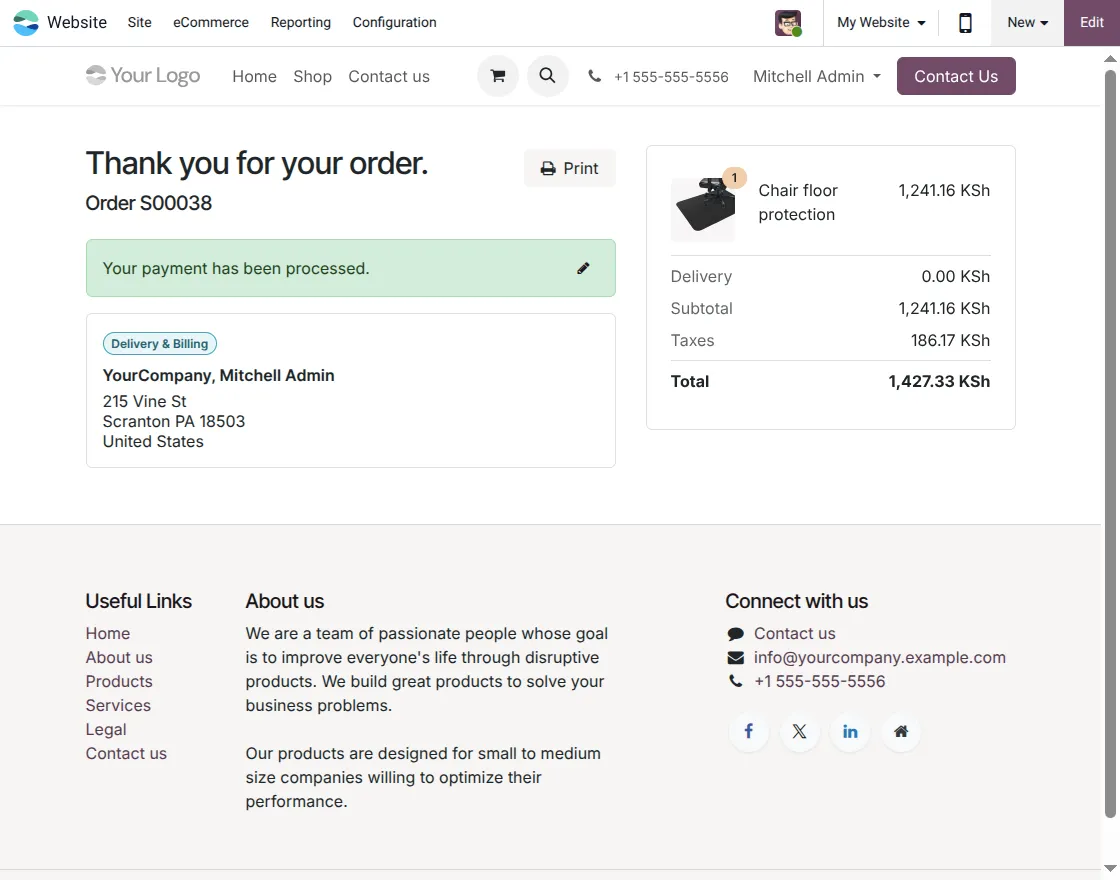Viewport: 1120px width, 880px height.
Task: Open the website search magnifier
Action: tap(547, 76)
